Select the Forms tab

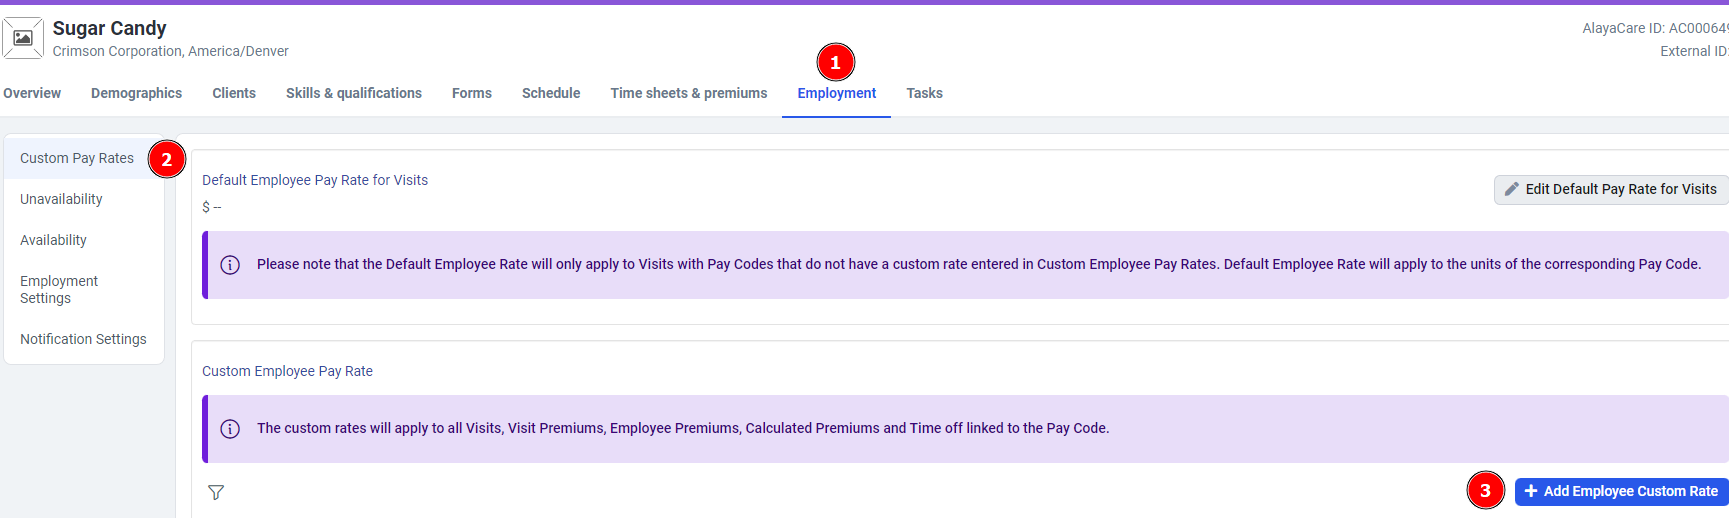click(472, 93)
